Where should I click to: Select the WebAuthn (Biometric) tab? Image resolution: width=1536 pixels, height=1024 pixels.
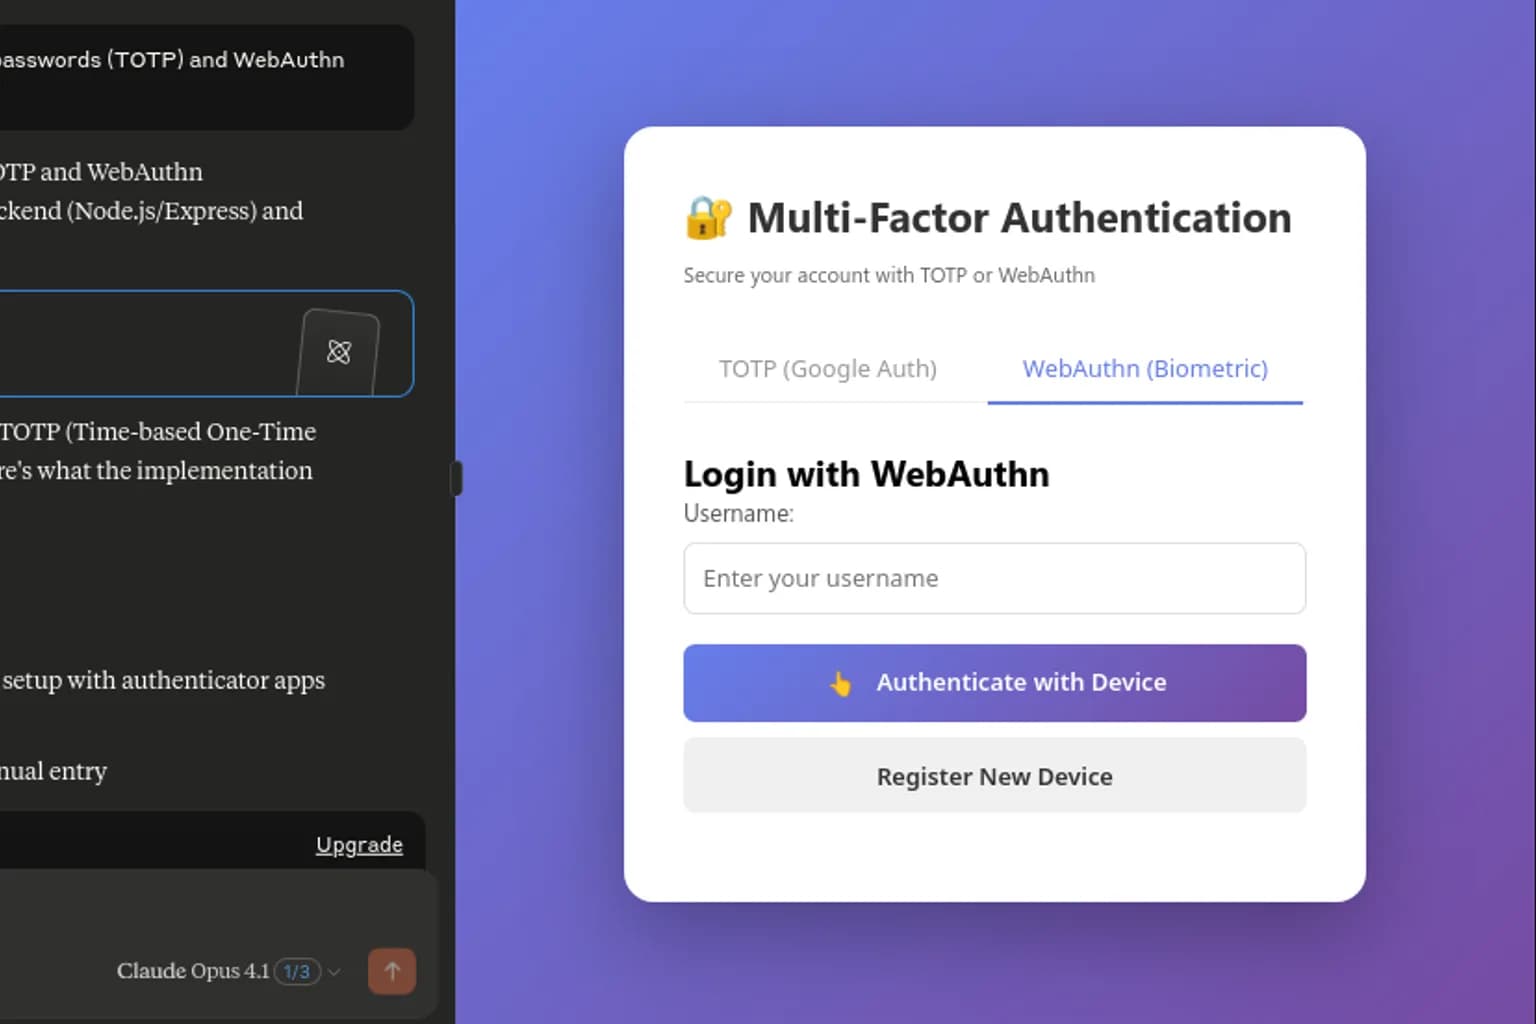click(x=1145, y=369)
